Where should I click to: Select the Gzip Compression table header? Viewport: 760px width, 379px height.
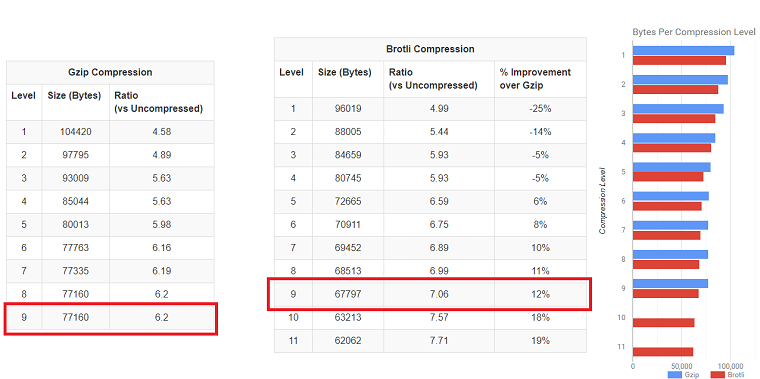110,73
